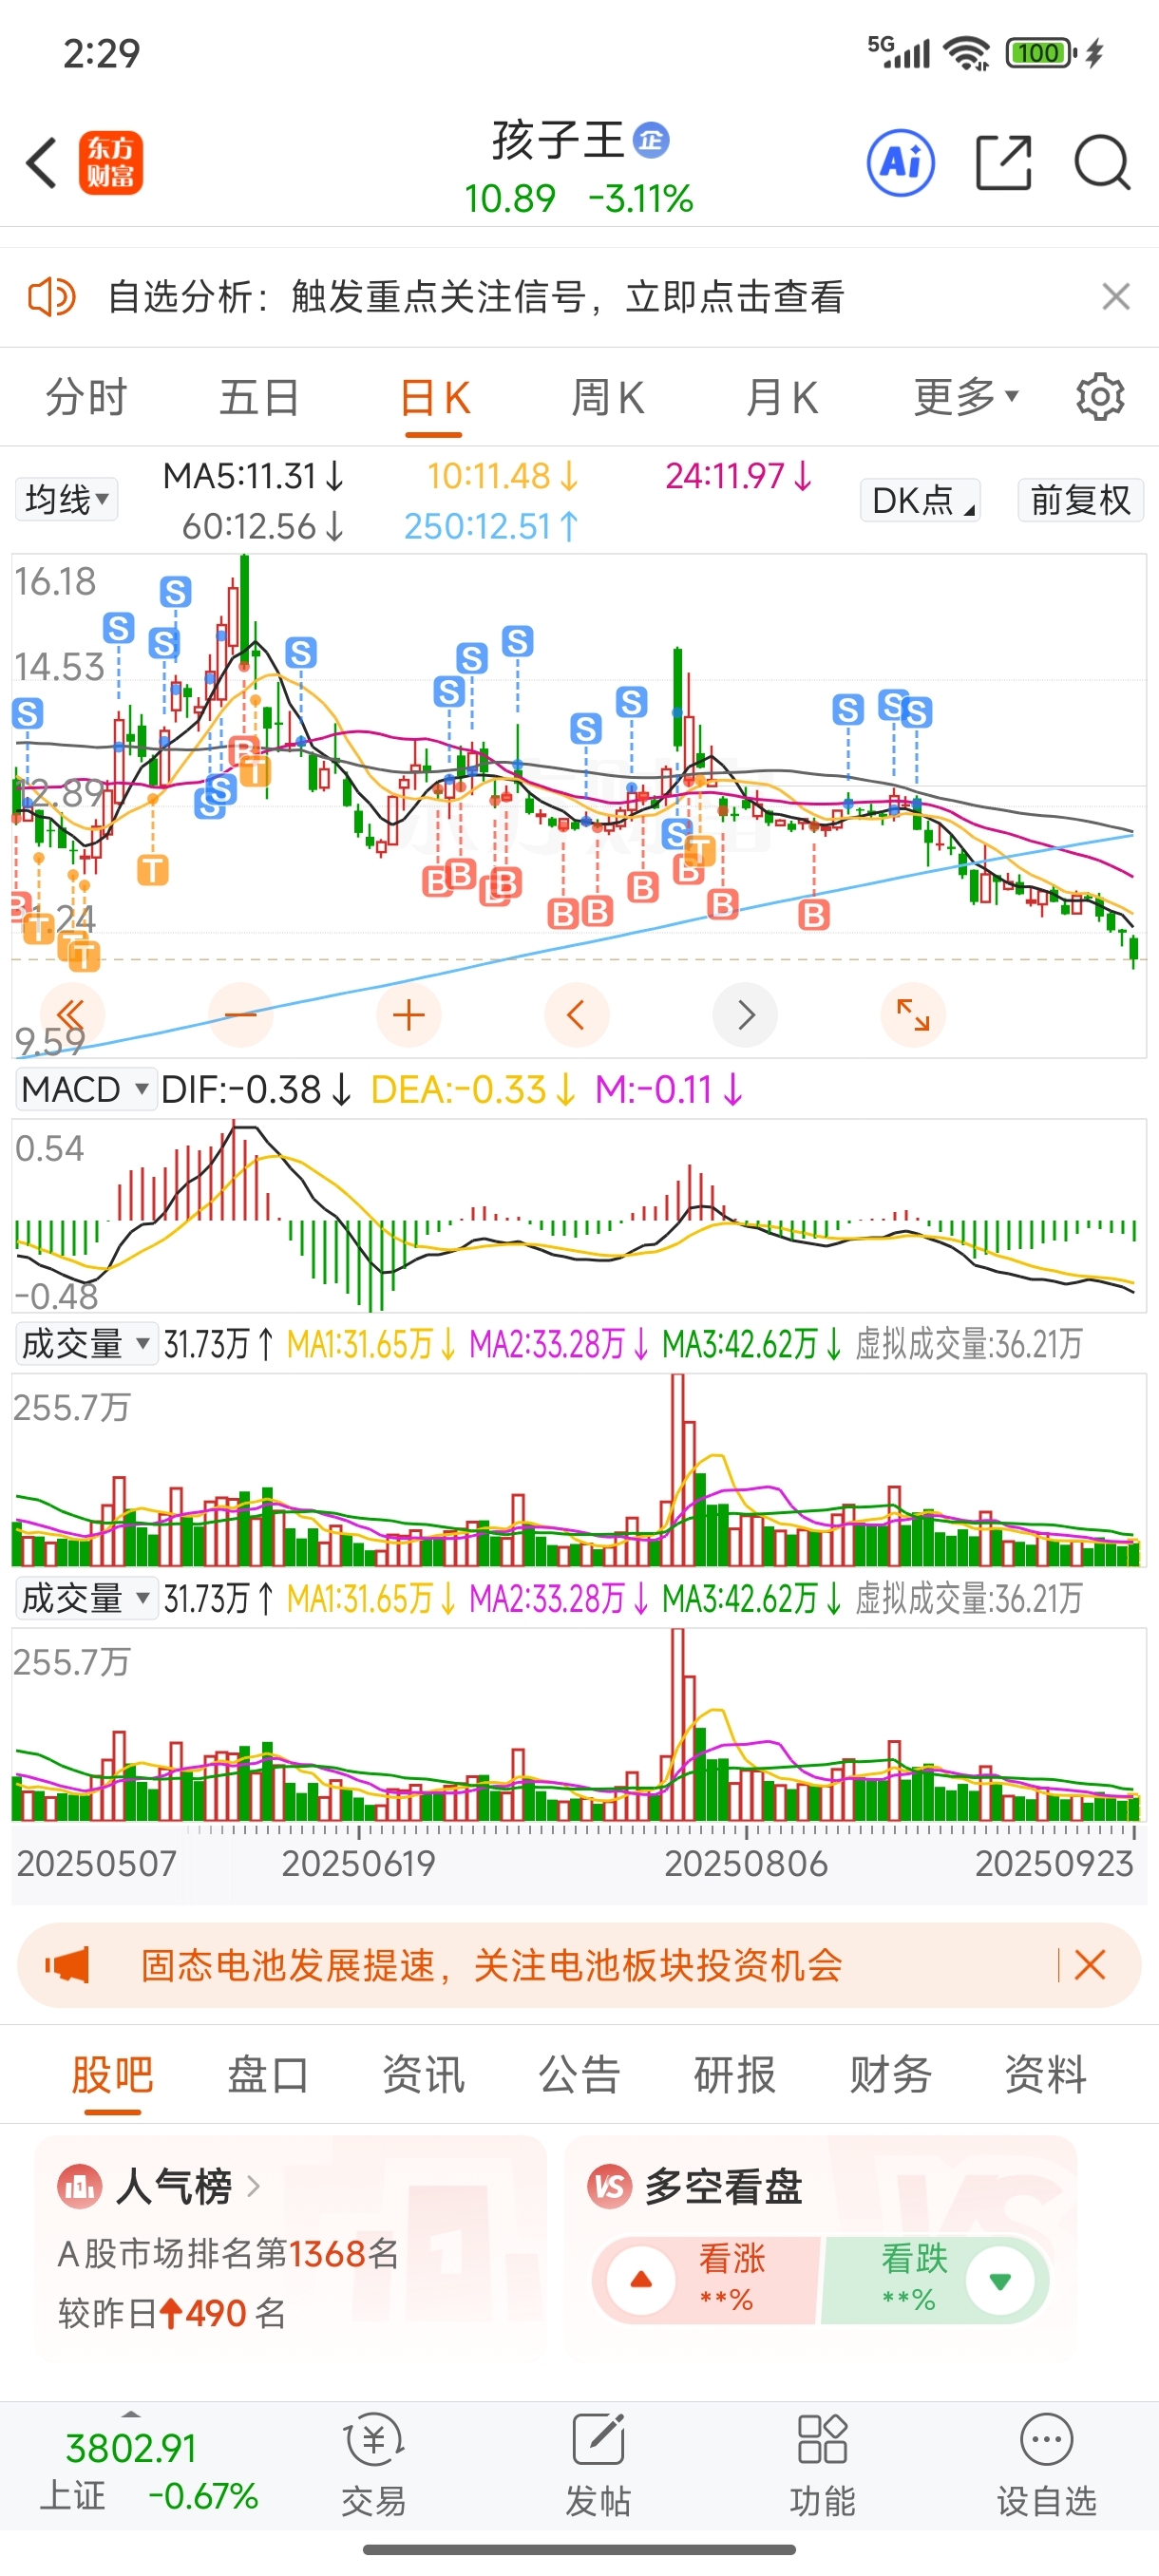Tap the 250:12.51 moving average value
The height and width of the screenshot is (2576, 1159).
491,526
